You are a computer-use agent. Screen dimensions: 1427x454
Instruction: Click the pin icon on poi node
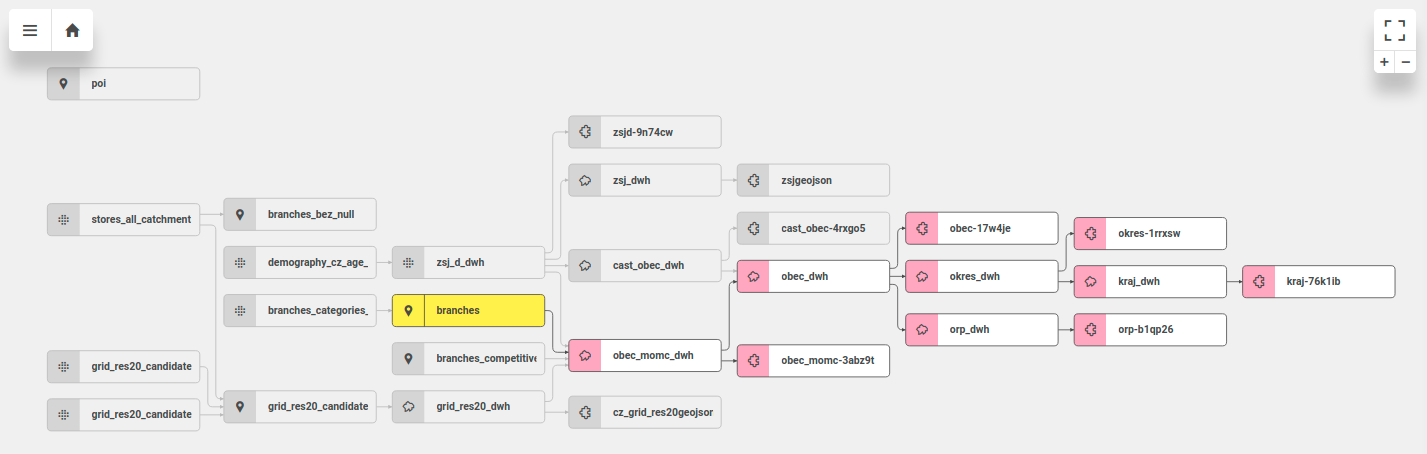coord(63,84)
